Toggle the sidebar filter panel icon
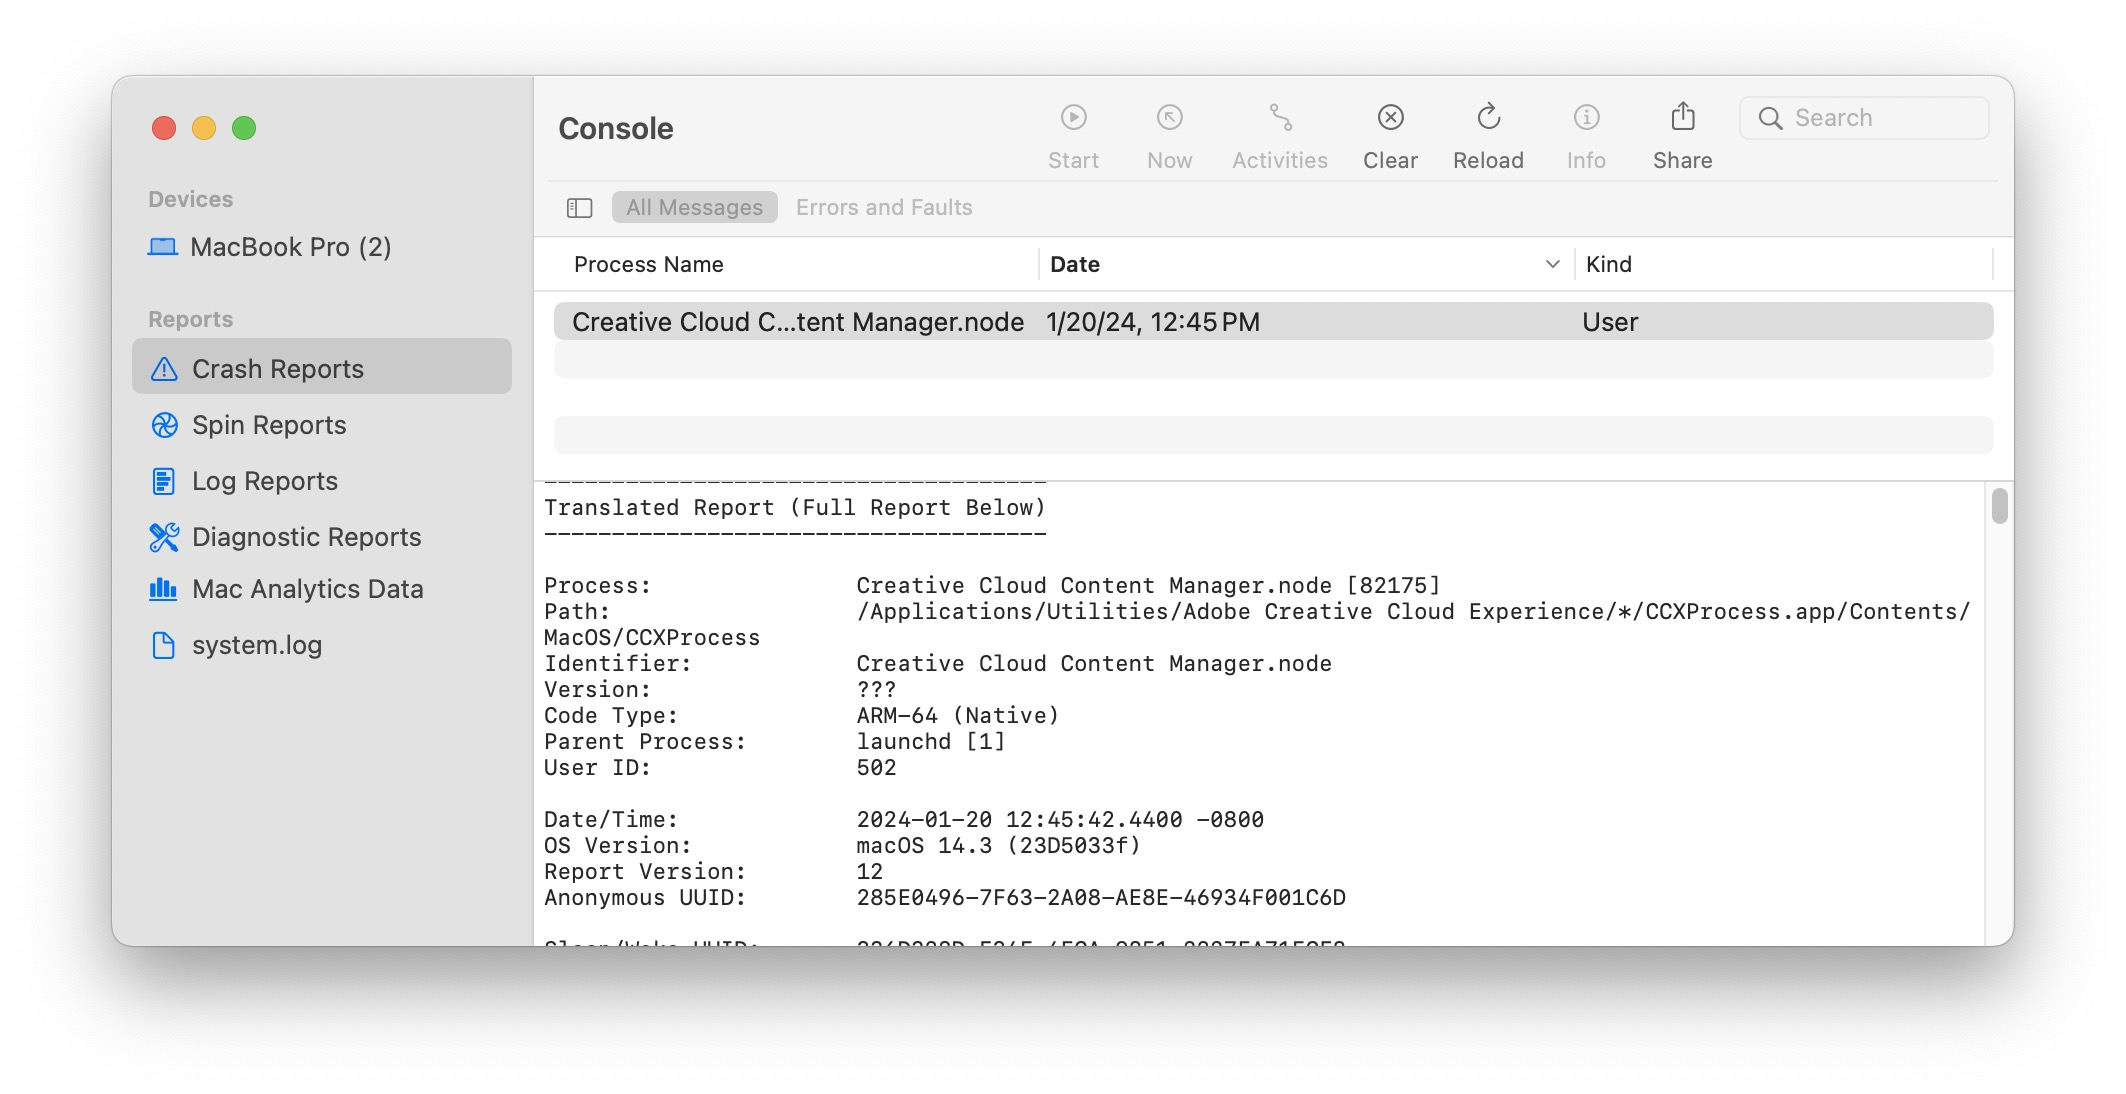 [580, 208]
